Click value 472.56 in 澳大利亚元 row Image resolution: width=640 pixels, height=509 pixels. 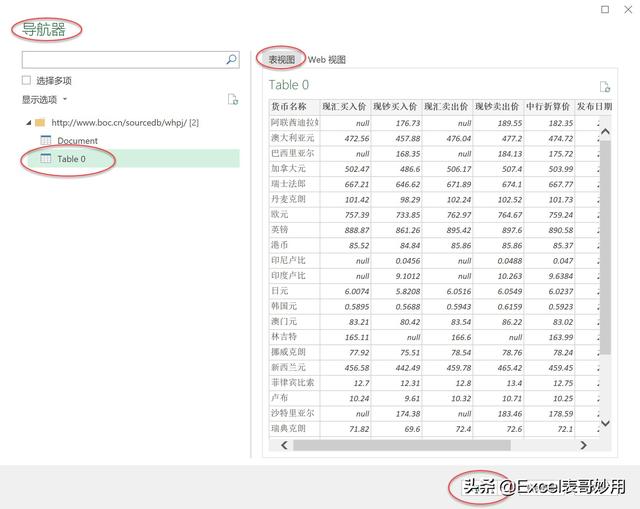point(357,139)
